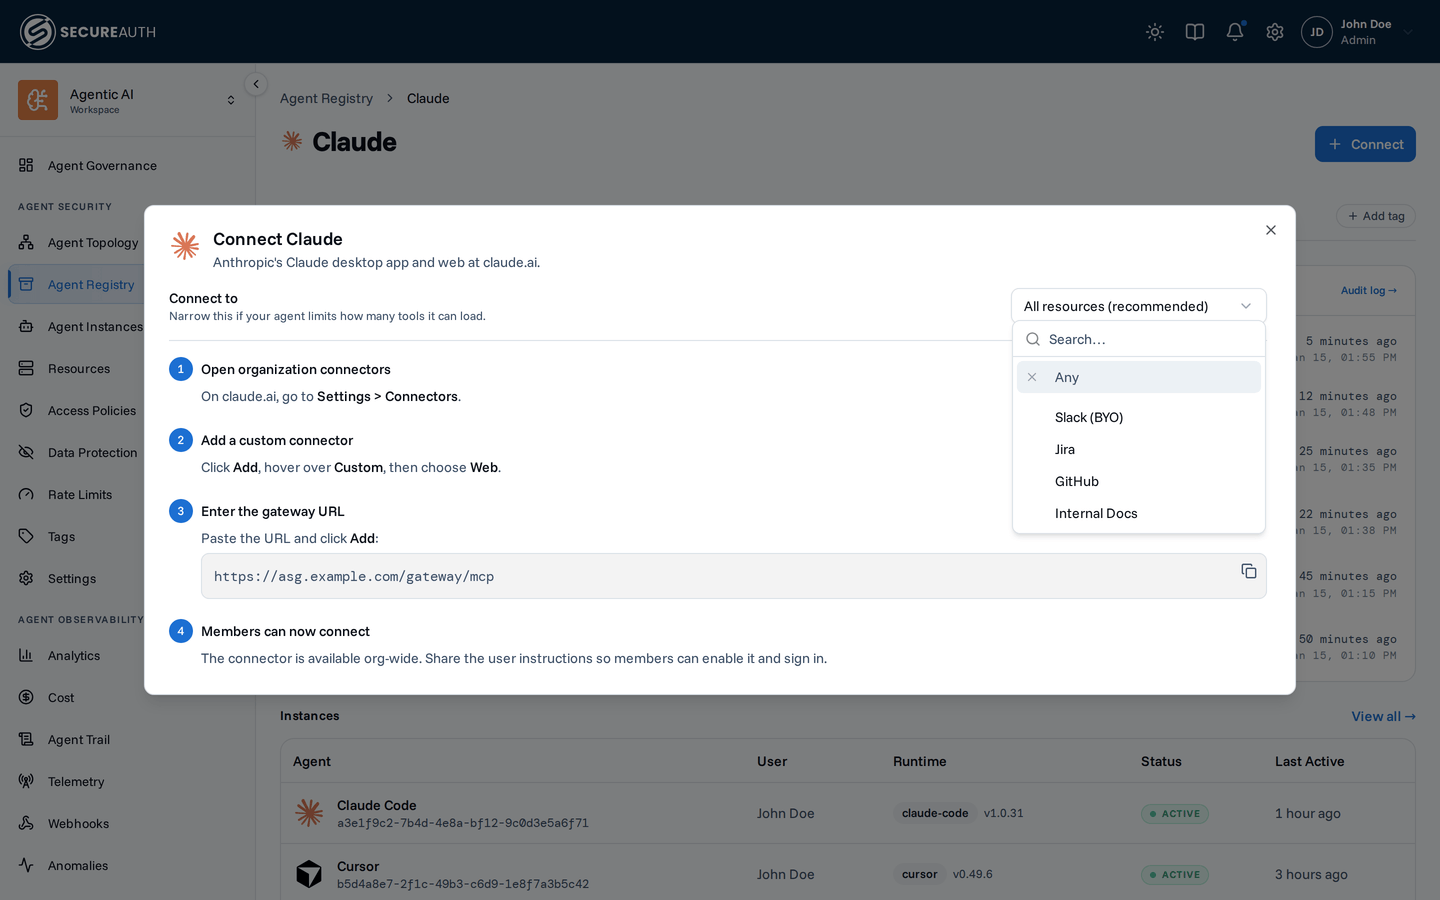Select Slack (BYO) resource option
Viewport: 1440px width, 900px height.
coord(1139,417)
